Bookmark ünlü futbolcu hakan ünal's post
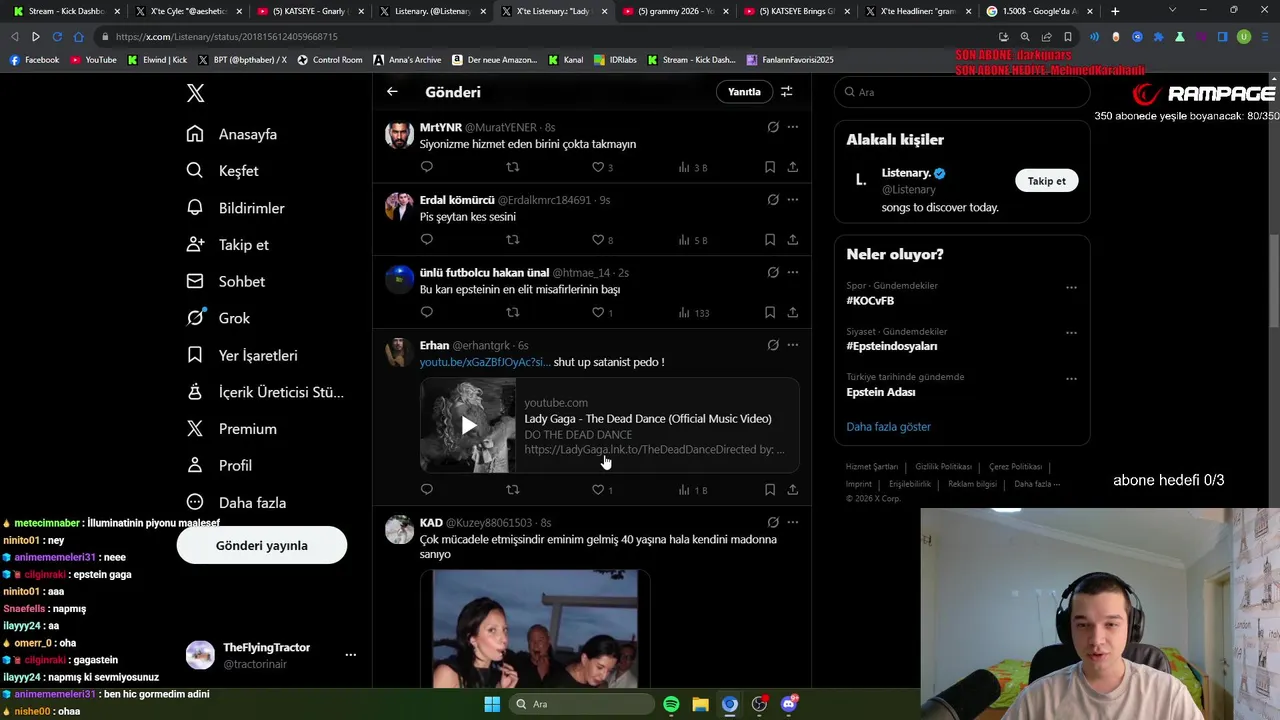This screenshot has height=720, width=1280. (x=770, y=313)
